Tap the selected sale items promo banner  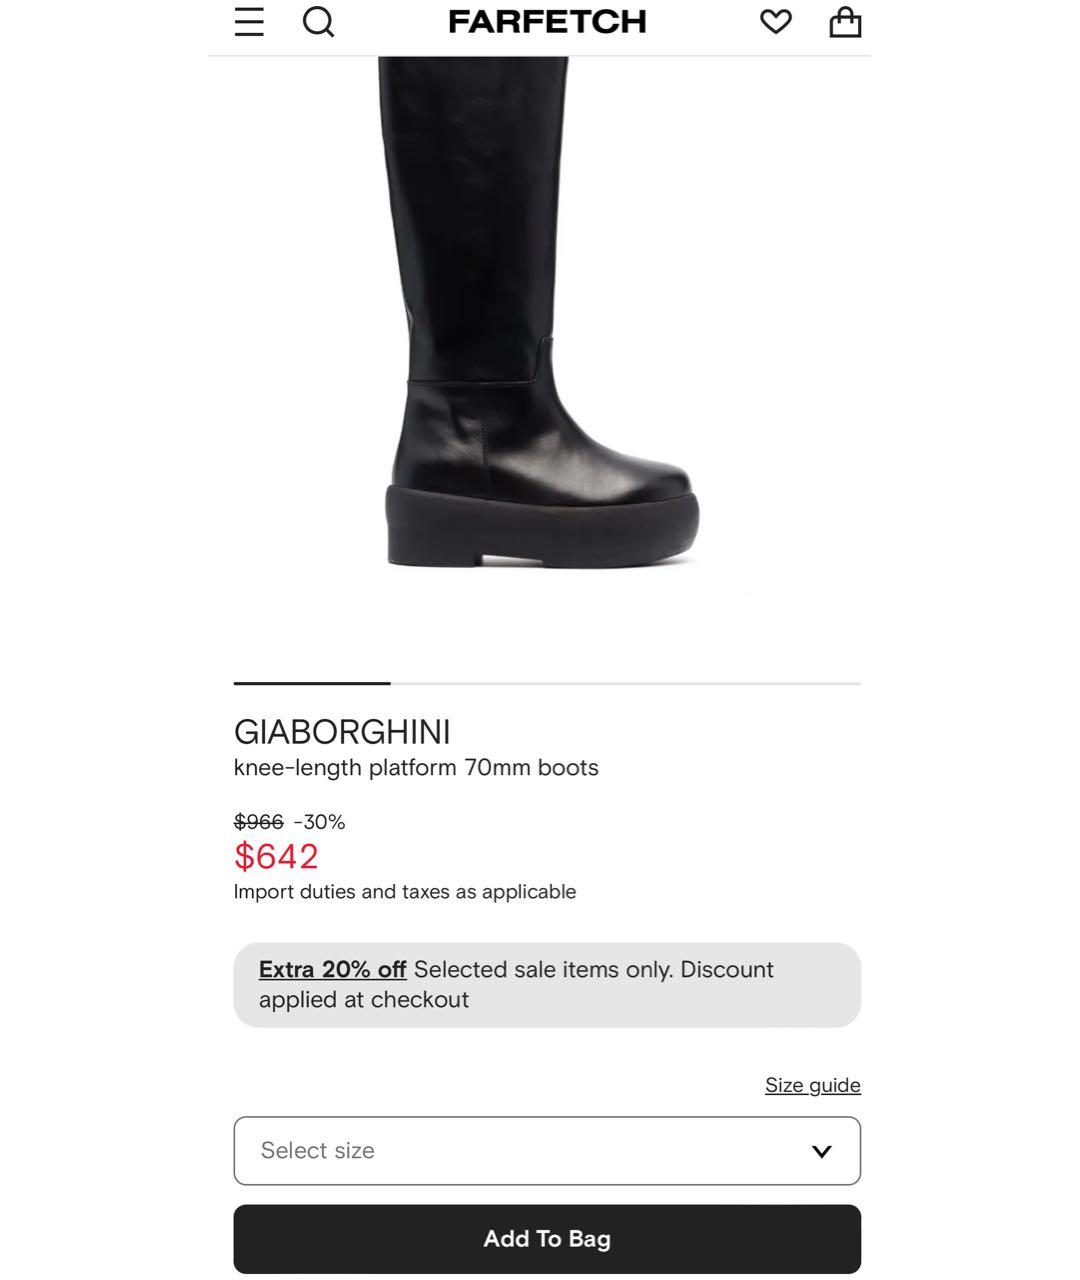[x=547, y=985]
